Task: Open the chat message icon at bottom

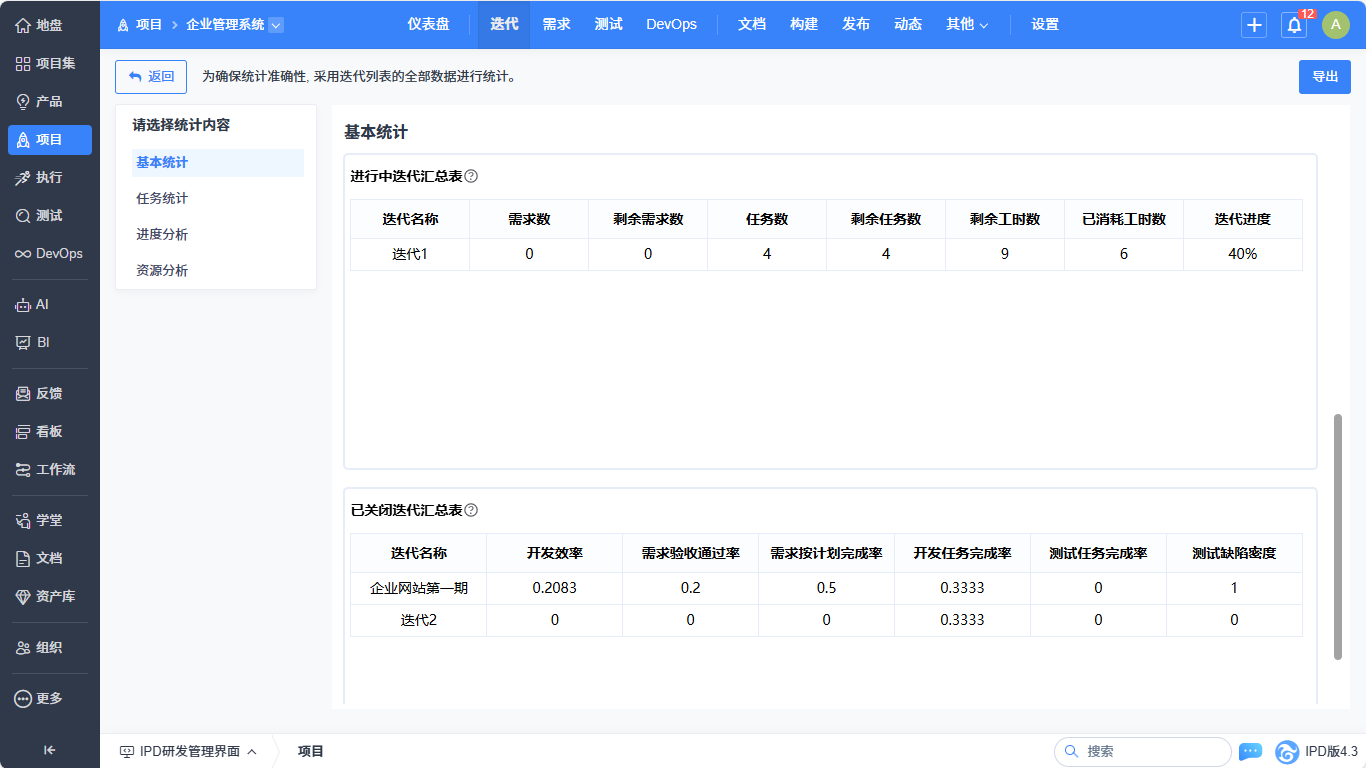Action: point(1250,751)
